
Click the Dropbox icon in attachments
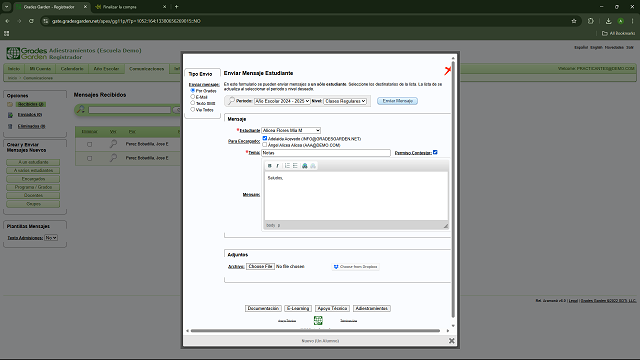pyautogui.click(x=336, y=267)
